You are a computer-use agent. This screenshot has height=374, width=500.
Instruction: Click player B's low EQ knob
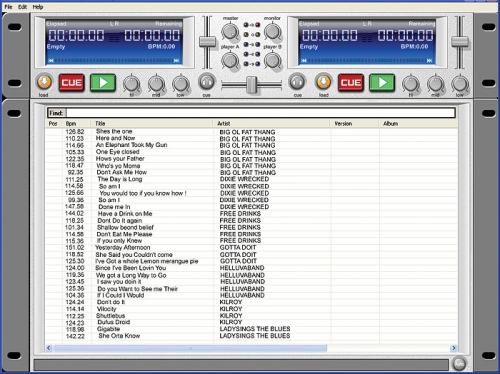460,84
